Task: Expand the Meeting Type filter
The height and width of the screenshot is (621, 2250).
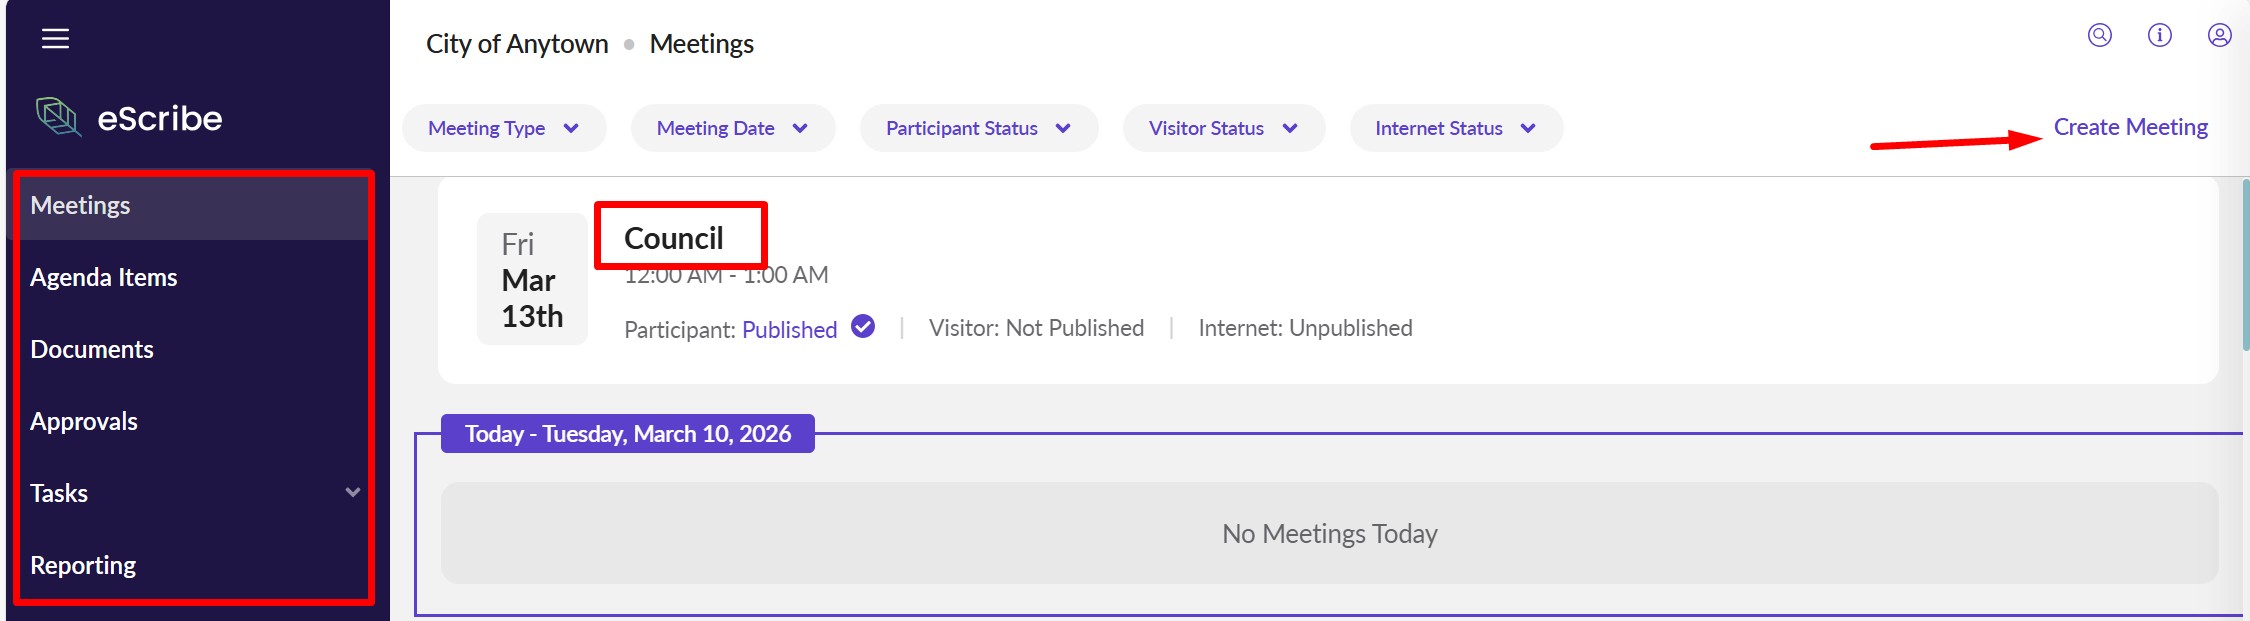Action: tap(503, 128)
